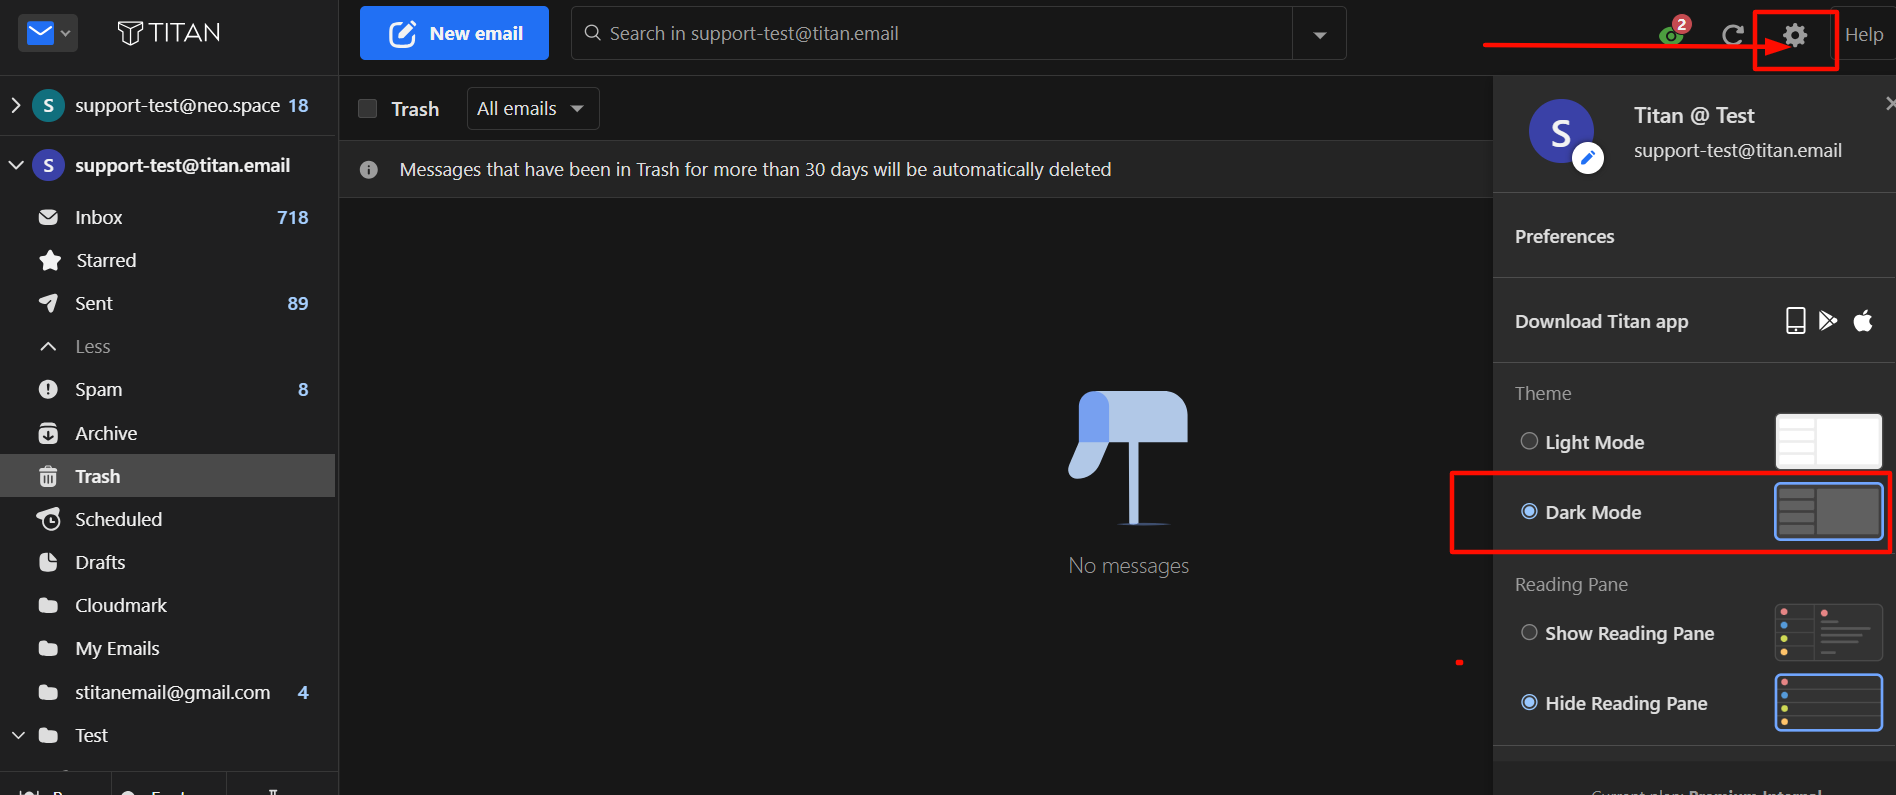Open the All emails filter dropdown
Screen dimensions: 1896x795
[533, 108]
